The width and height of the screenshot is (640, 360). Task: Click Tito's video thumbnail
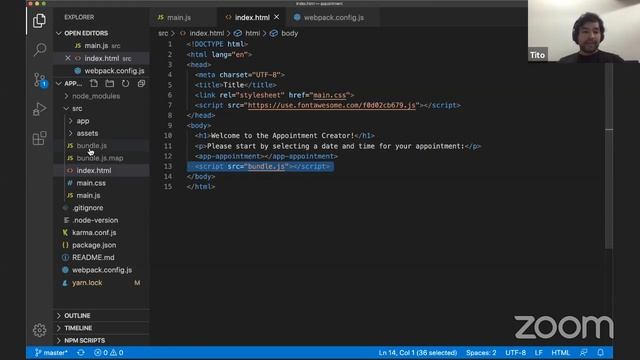click(584, 31)
